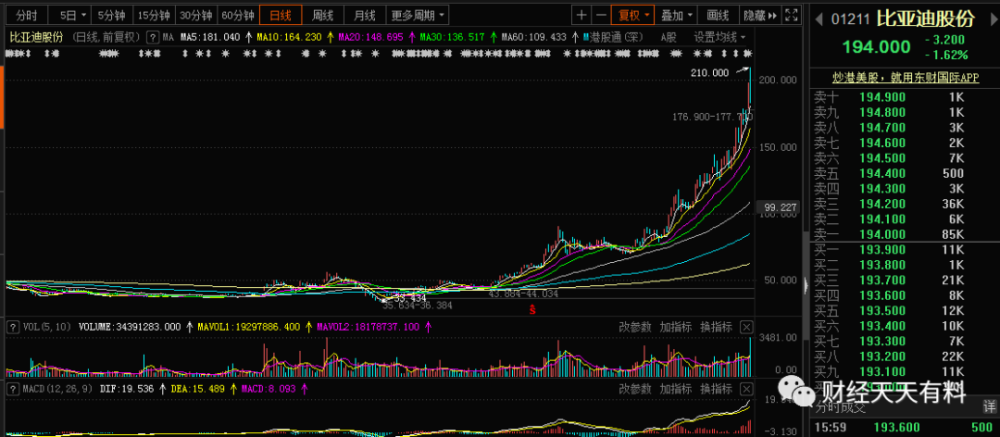This screenshot has height=437, width=1000.
Task: Select the 卖三 194.200 row
Action: pyautogui.click(x=902, y=204)
